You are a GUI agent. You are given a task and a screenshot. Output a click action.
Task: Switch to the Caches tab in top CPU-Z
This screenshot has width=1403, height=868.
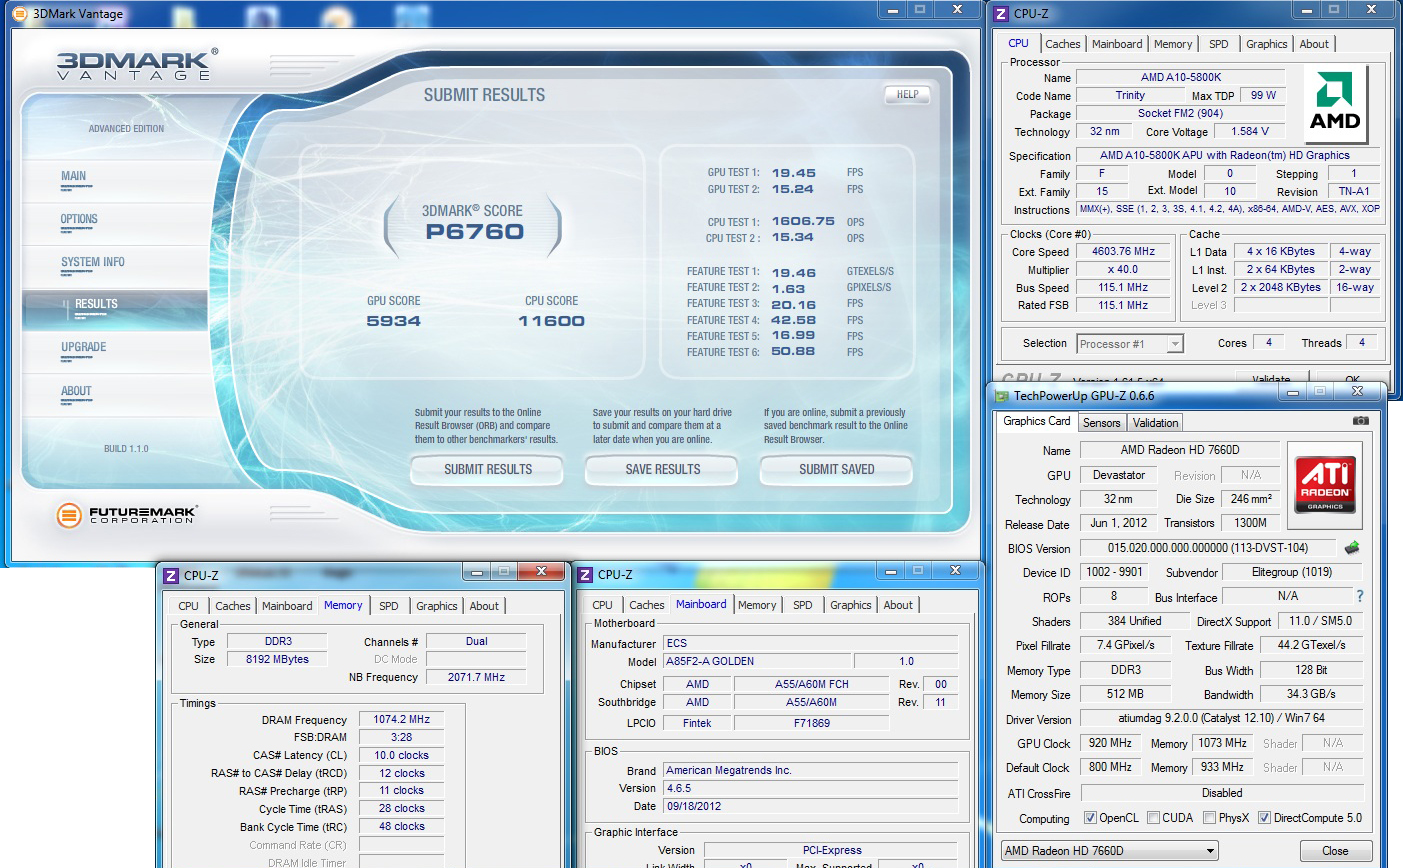(x=1062, y=44)
